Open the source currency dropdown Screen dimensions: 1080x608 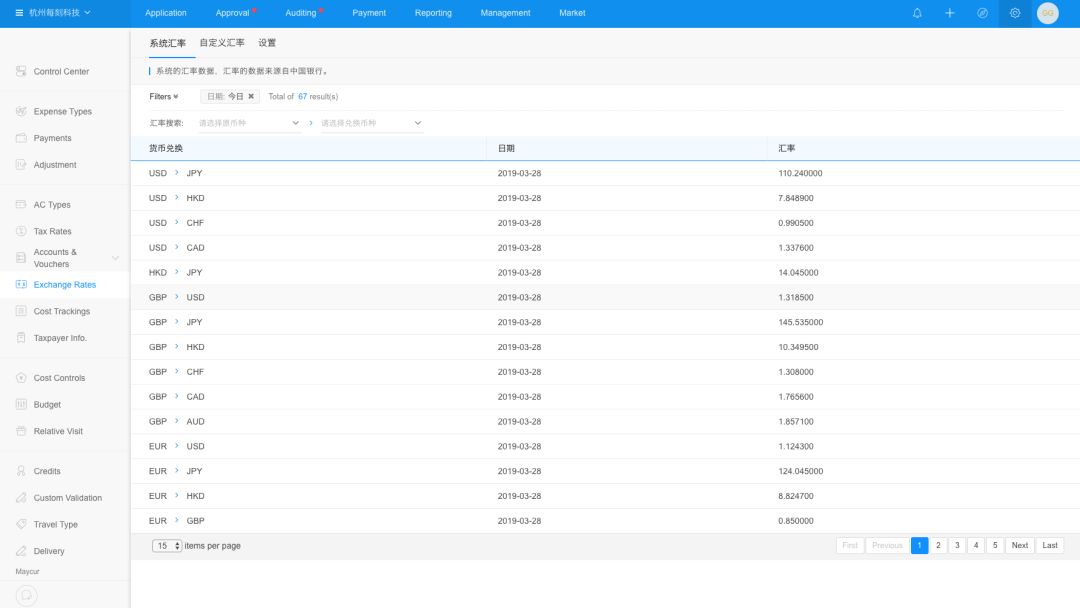tap(249, 123)
